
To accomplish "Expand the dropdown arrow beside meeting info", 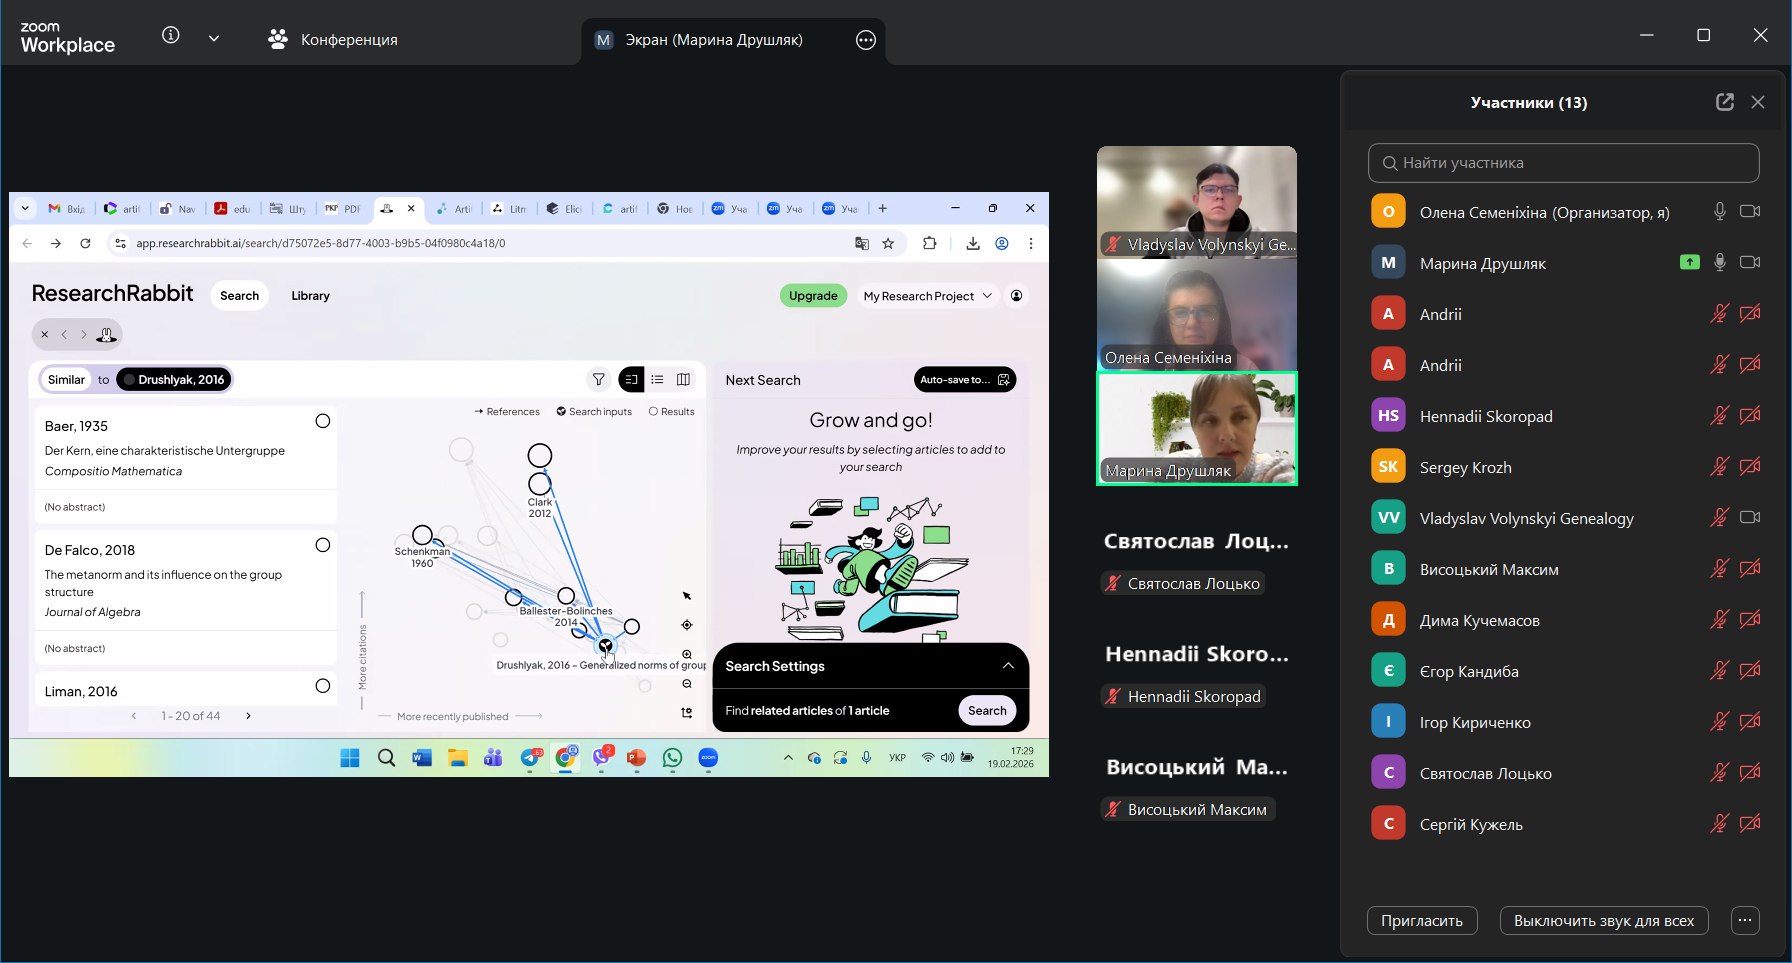I will 214,39.
